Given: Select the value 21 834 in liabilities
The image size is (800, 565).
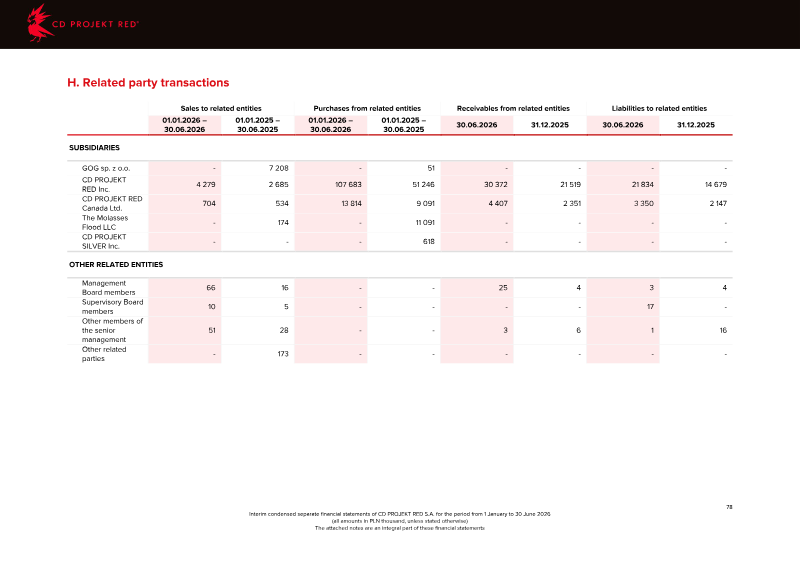Looking at the screenshot, I should [642, 184].
